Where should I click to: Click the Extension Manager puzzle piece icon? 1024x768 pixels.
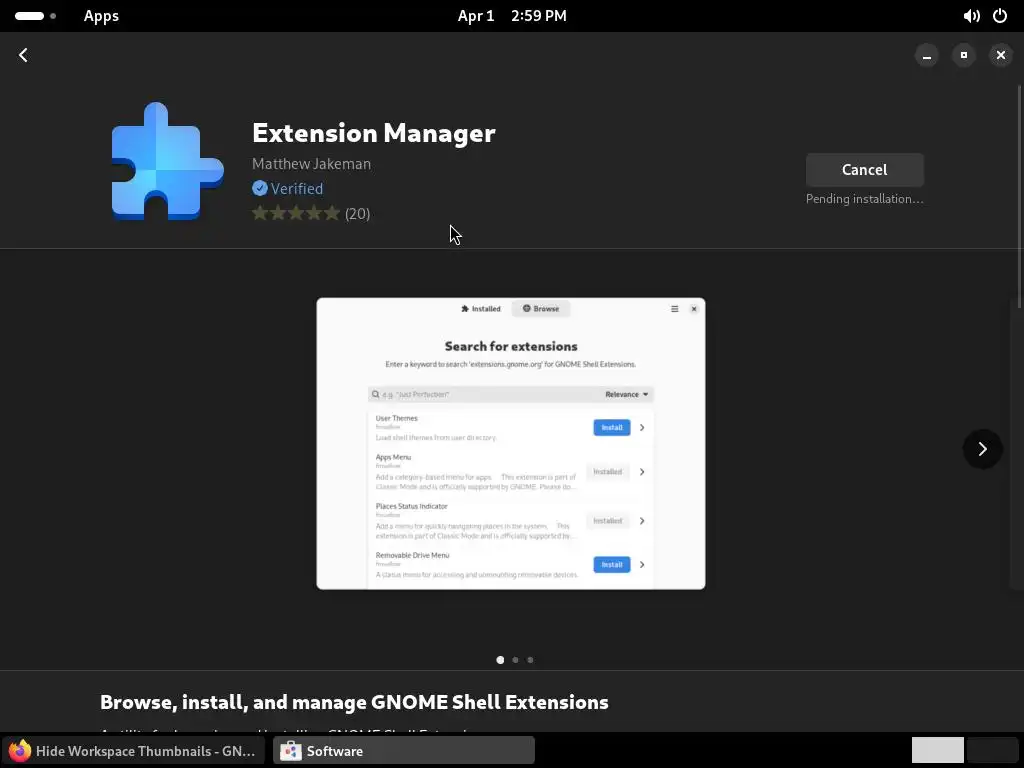point(167,161)
